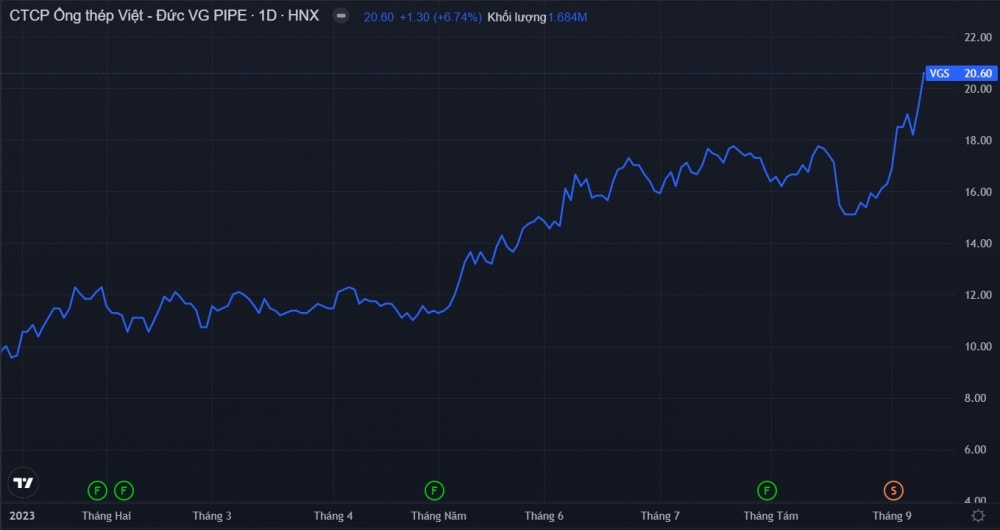1000x530 pixels.
Task: Open the first F event marker near Tháng Hai
Action: click(97, 490)
